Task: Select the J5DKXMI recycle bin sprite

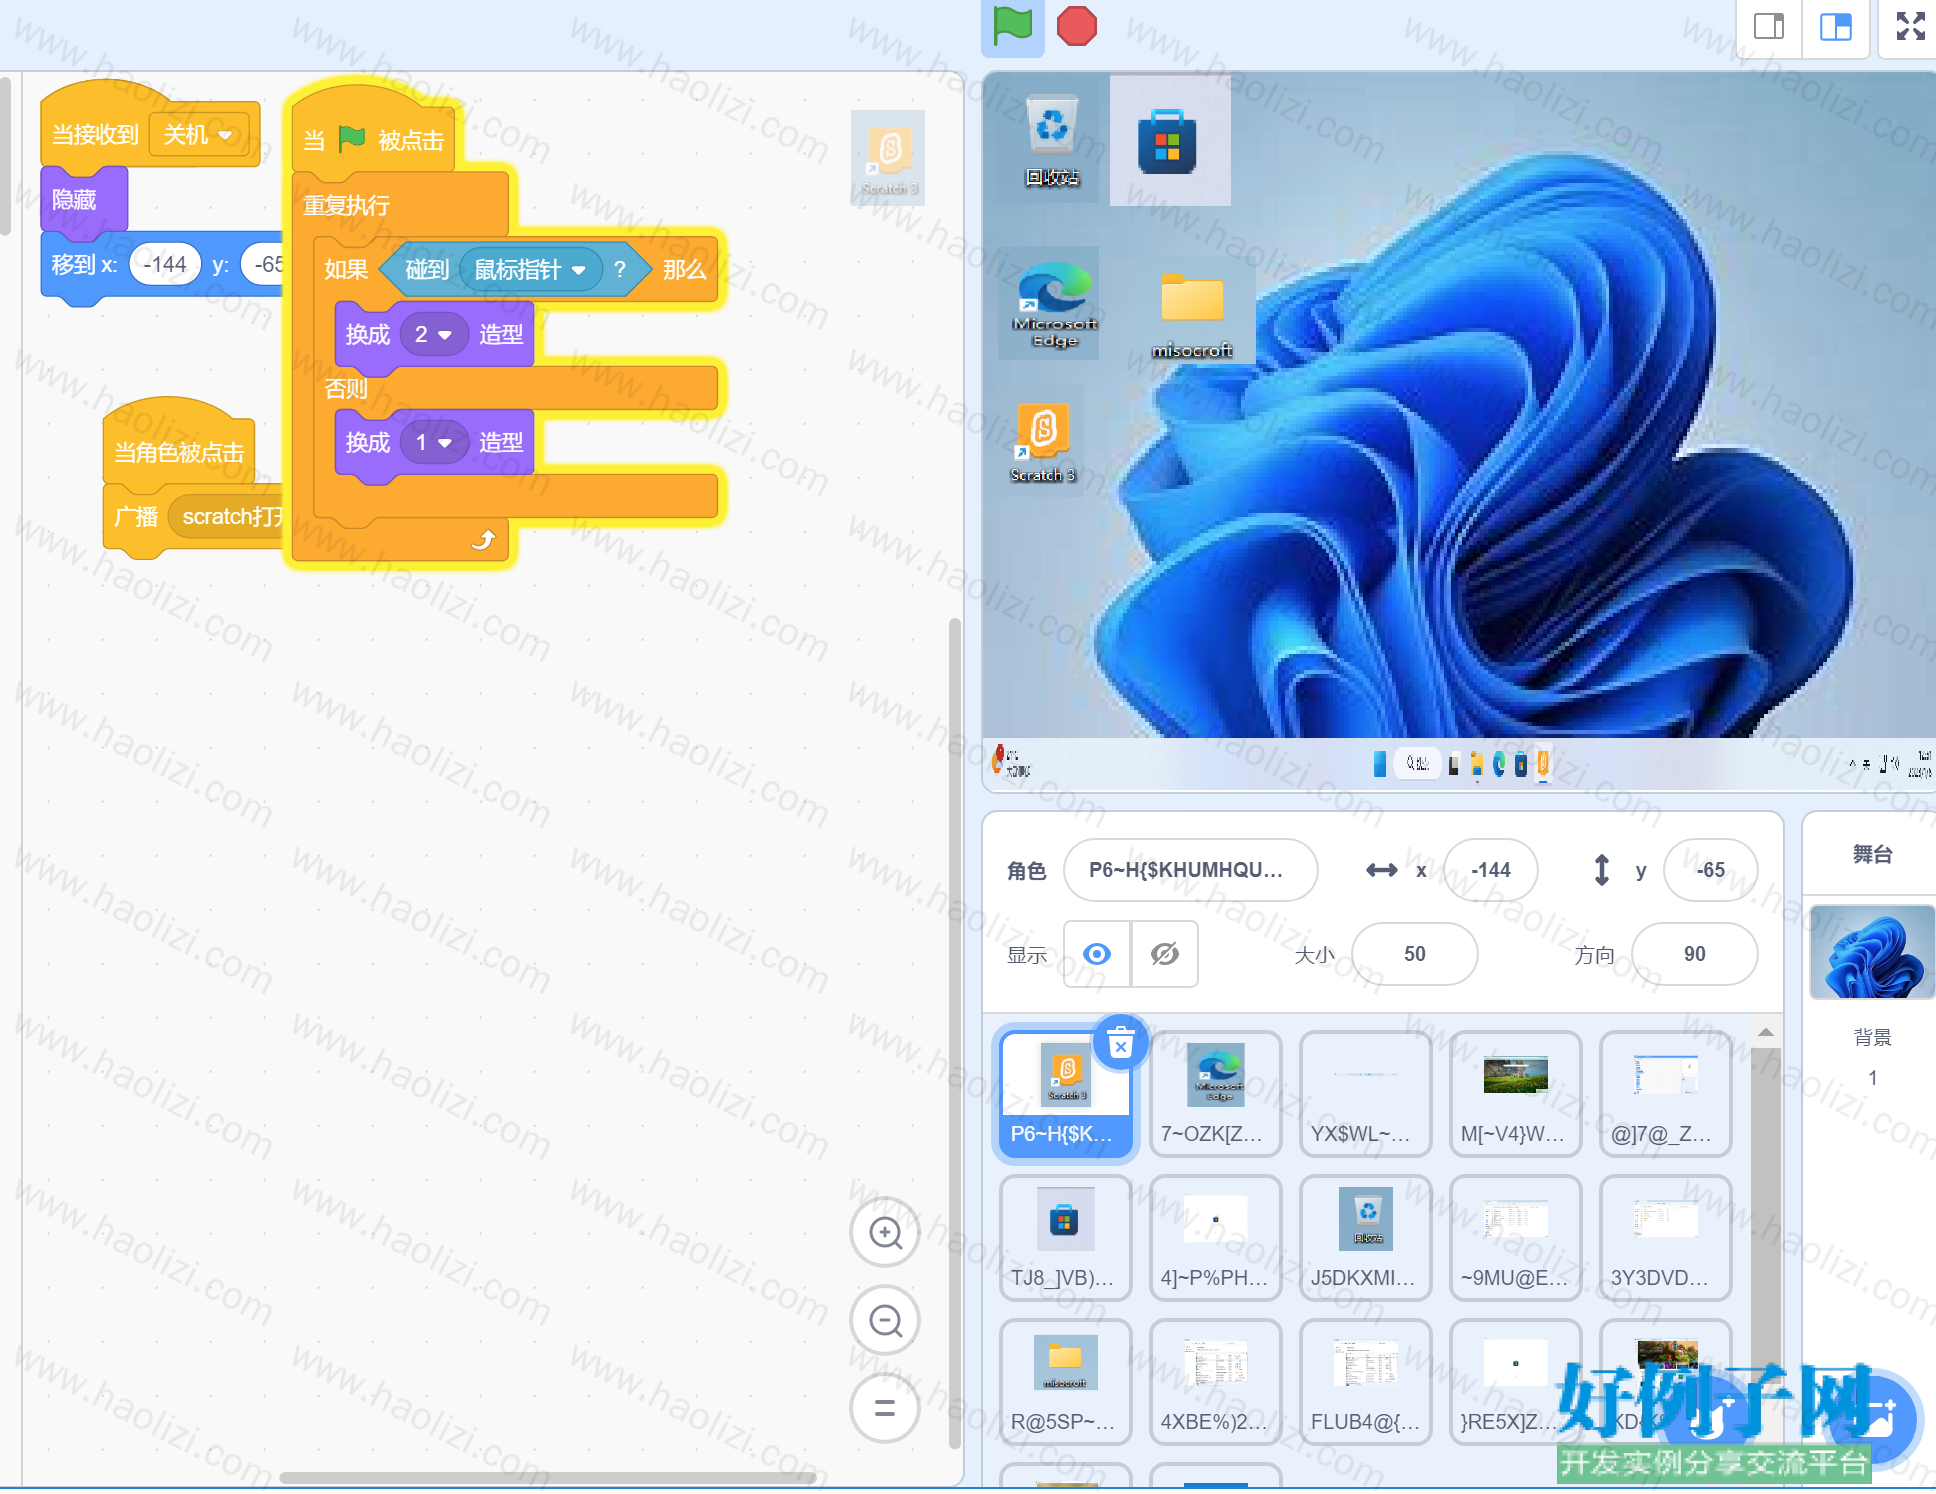Action: 1365,1238
